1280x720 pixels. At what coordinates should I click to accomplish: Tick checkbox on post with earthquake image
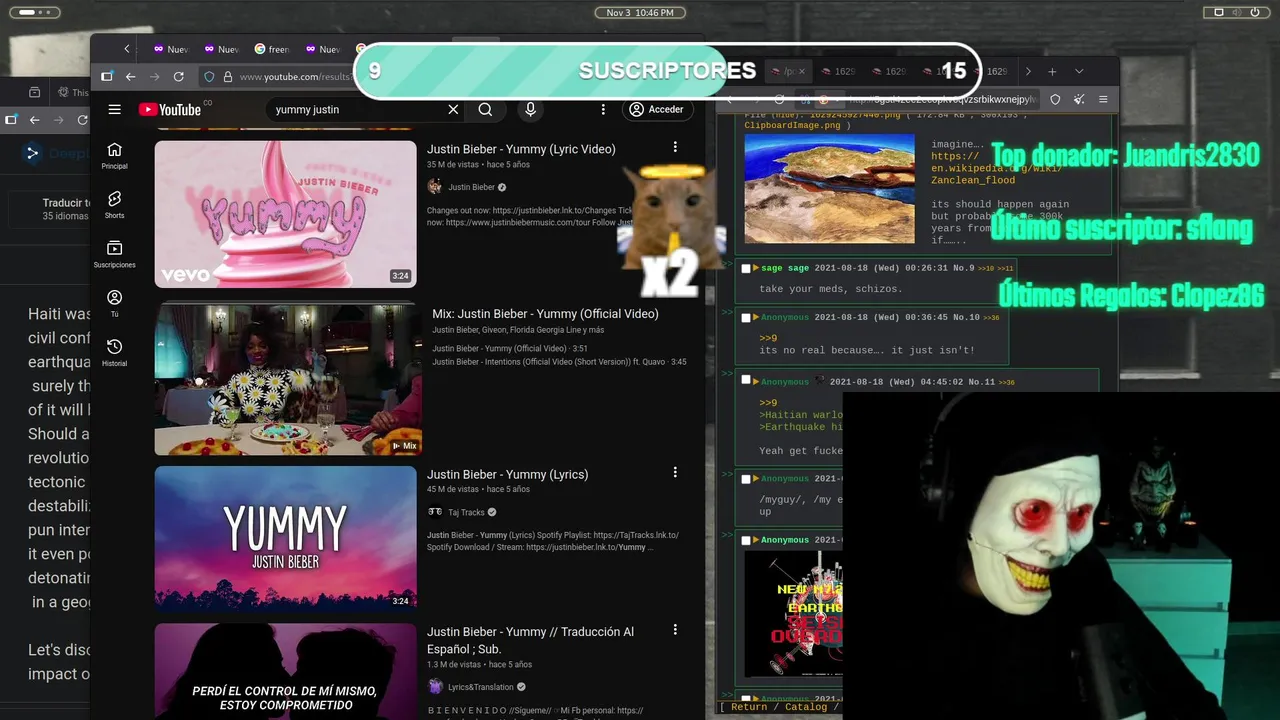coord(746,541)
